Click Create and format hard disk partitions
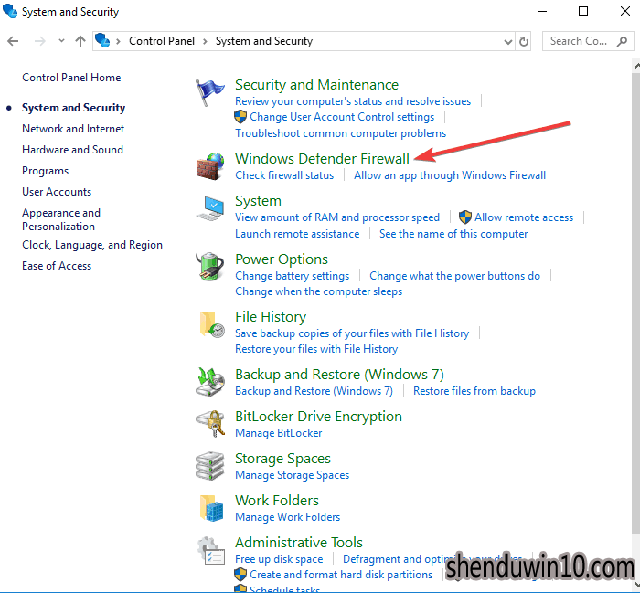 (x=341, y=575)
